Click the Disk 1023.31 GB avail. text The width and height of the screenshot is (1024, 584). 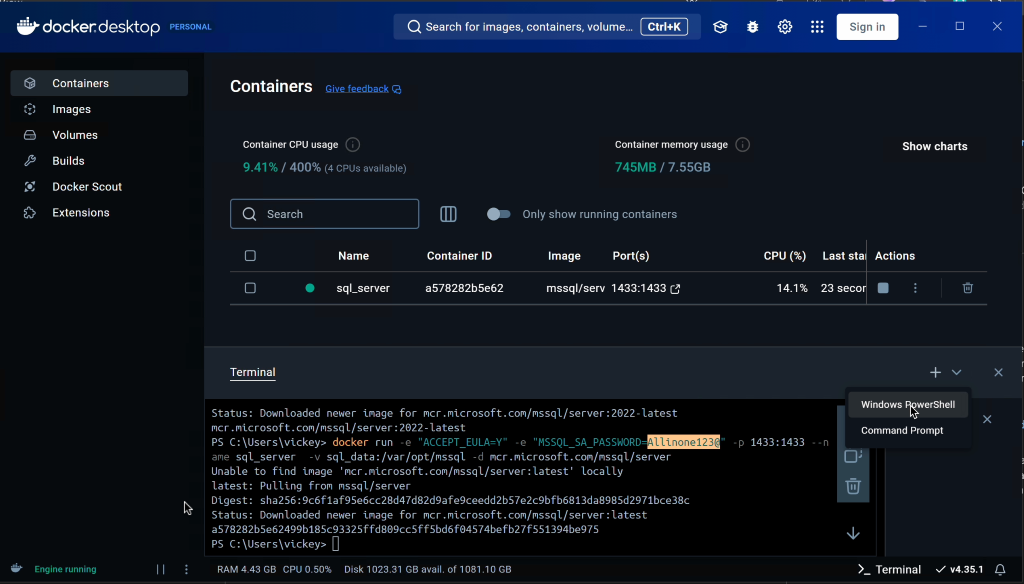click(428, 570)
